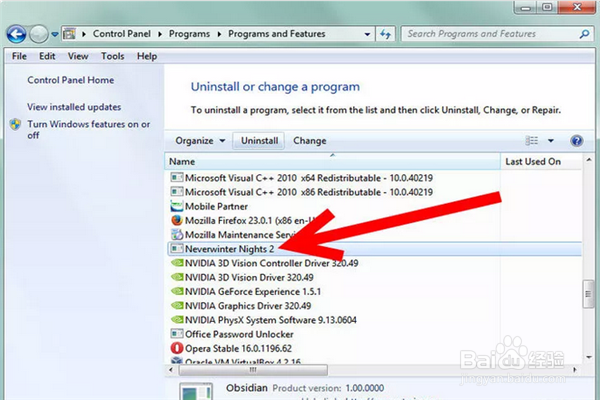Screen dimensions: 600x400
Task: Click Control Panel in address breadcrumb
Action: [x=122, y=34]
